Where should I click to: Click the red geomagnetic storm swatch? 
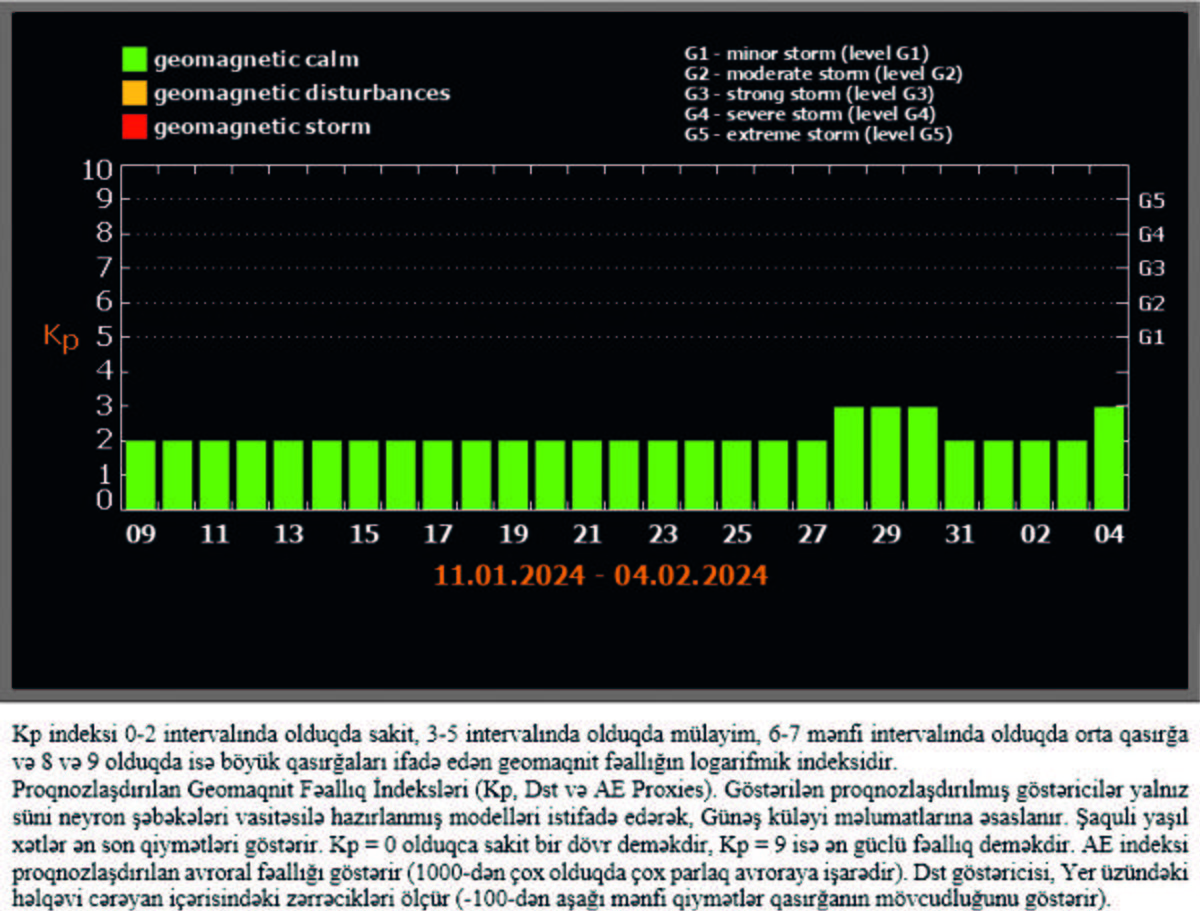[134, 127]
